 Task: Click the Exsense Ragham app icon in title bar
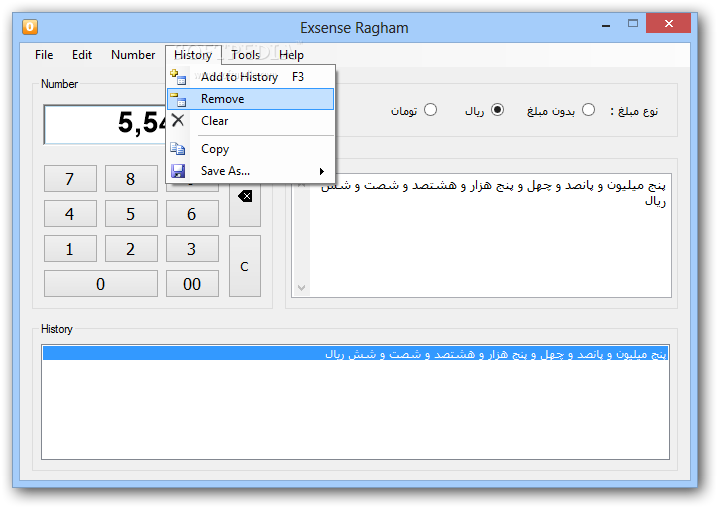point(30,27)
